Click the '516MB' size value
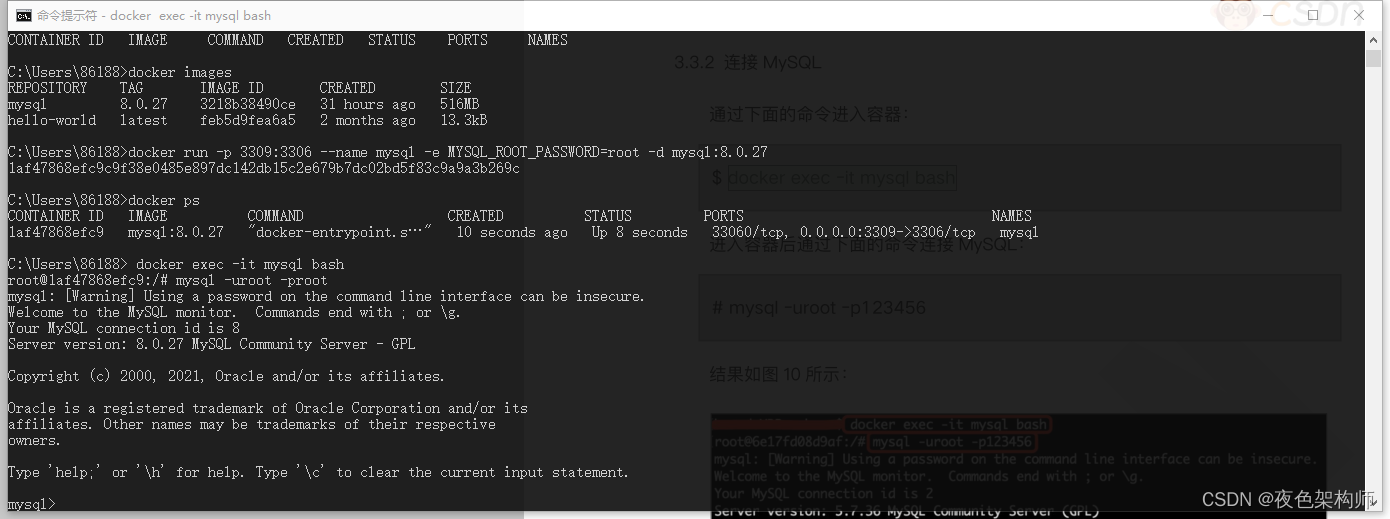The width and height of the screenshot is (1390, 519). click(x=459, y=104)
